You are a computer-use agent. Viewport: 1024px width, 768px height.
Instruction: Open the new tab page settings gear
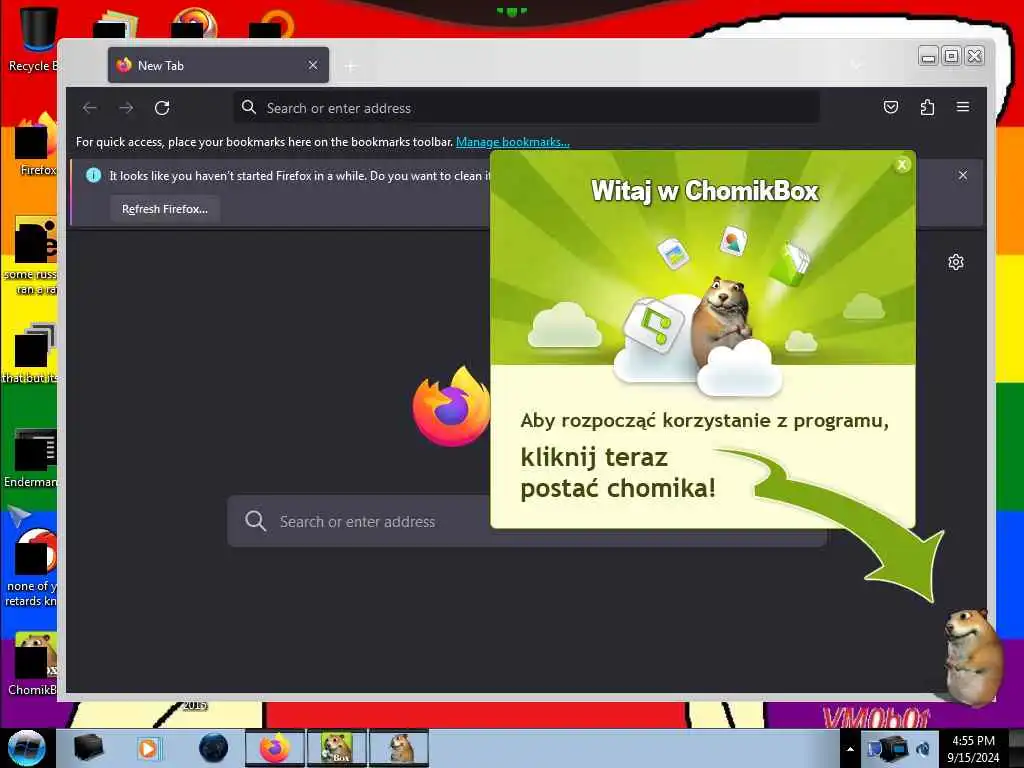tap(955, 262)
